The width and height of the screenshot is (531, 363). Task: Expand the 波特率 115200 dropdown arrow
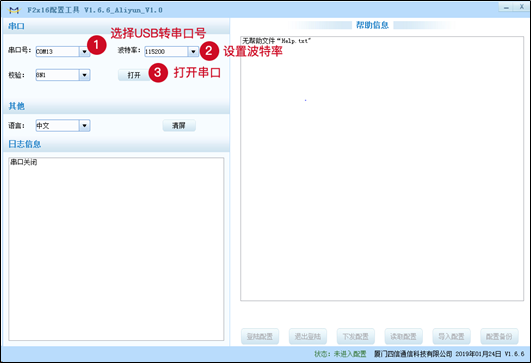(x=193, y=51)
